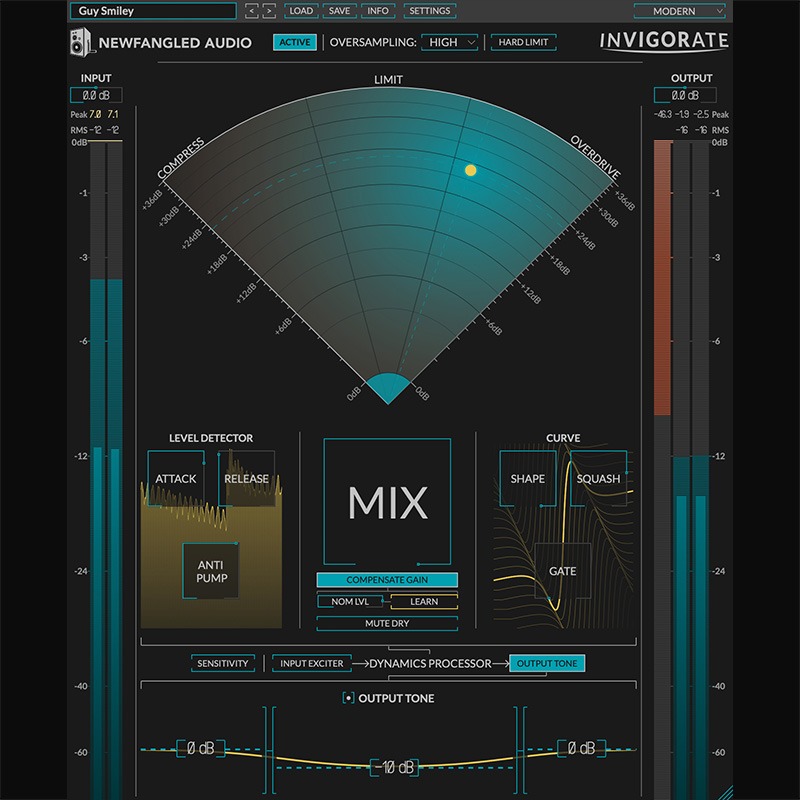Click the INVIGORATE logo
Screen dimensions: 800x800
click(x=664, y=41)
